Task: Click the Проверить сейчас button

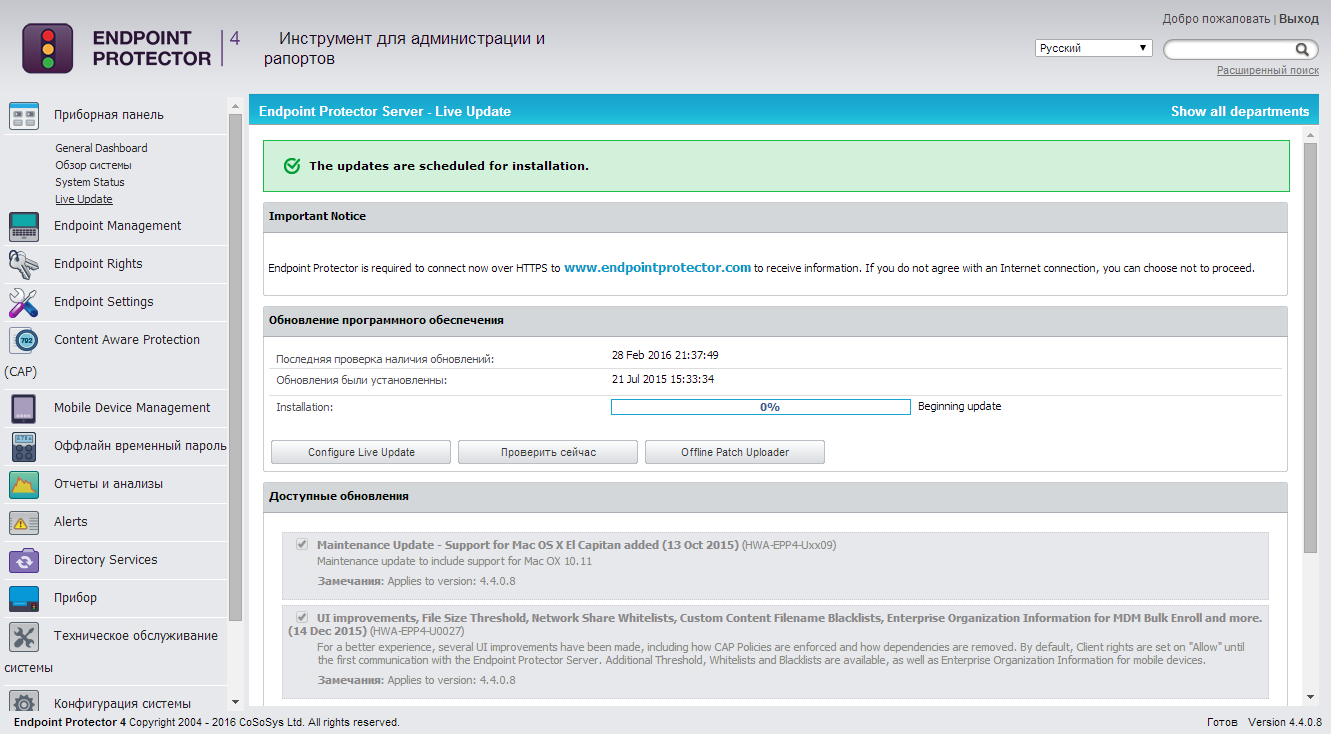Action: [x=548, y=452]
